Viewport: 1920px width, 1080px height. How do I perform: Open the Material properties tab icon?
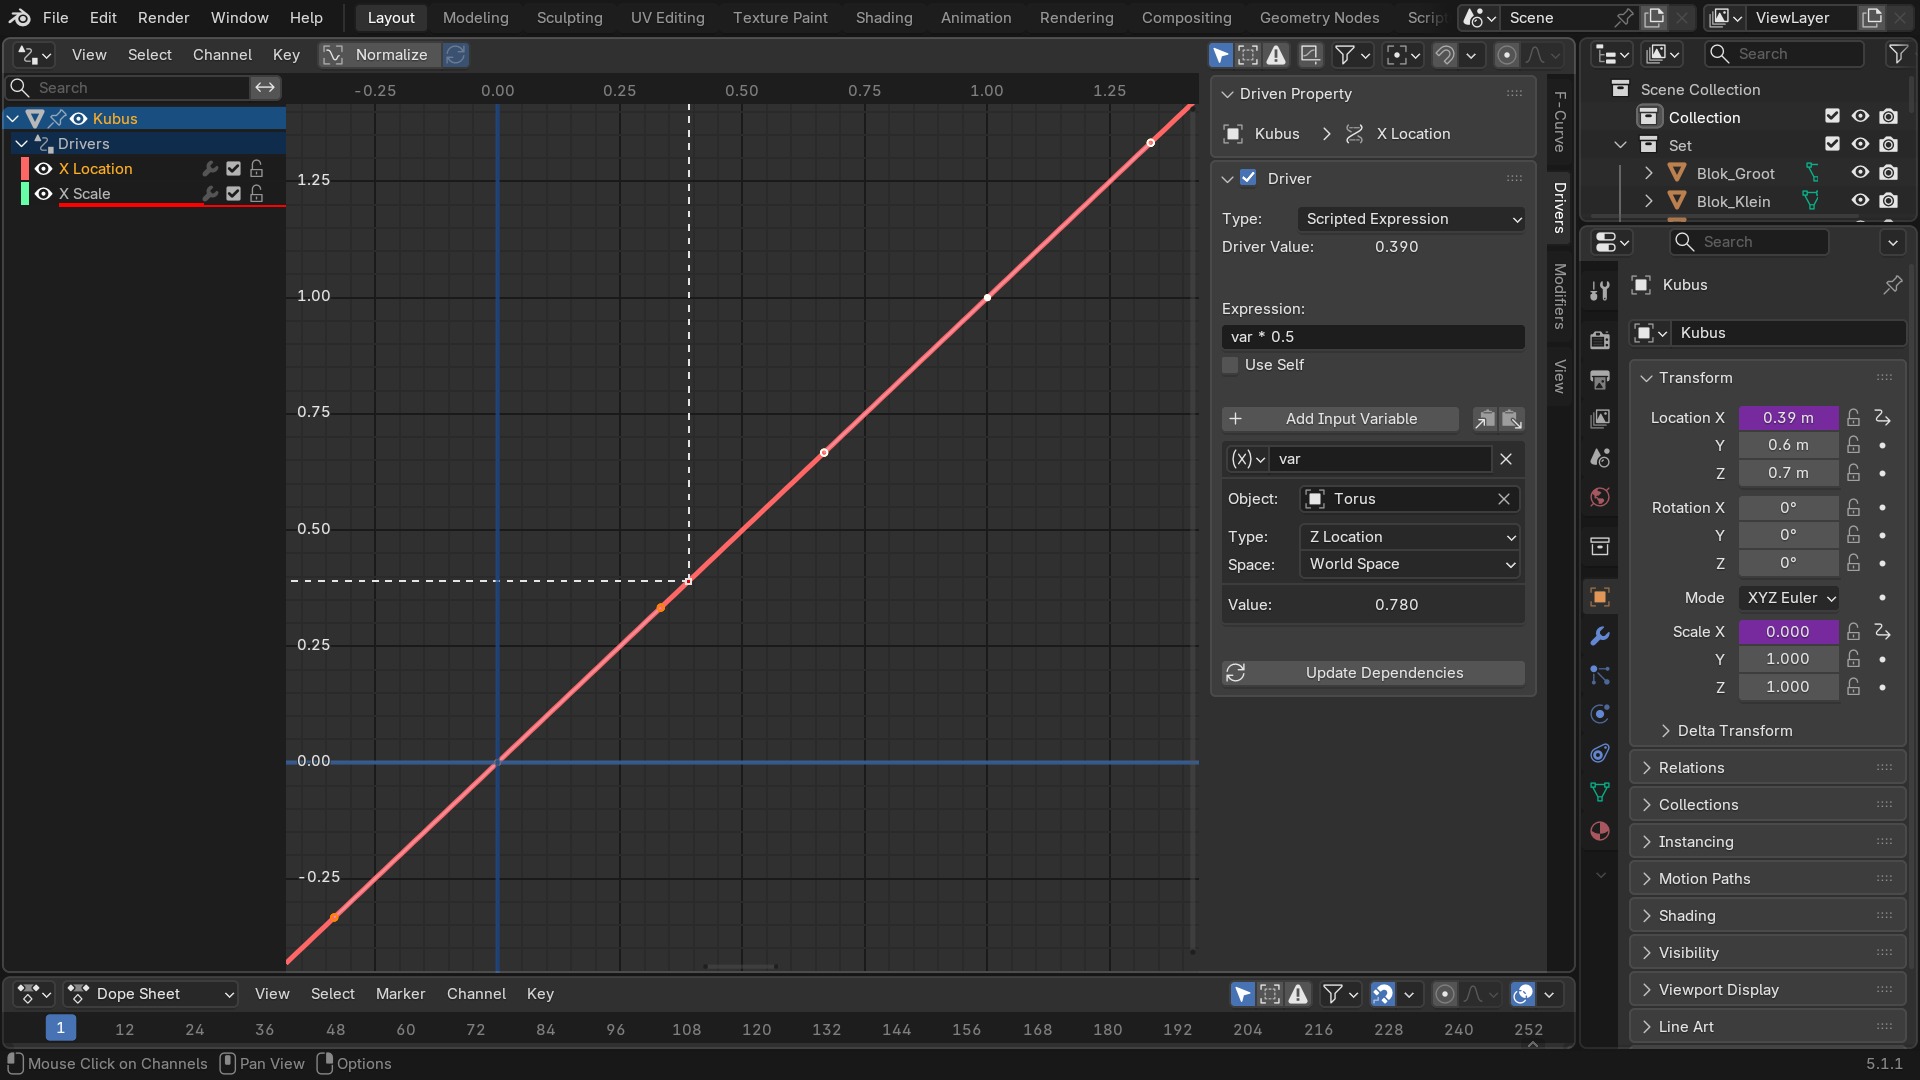pyautogui.click(x=1600, y=831)
